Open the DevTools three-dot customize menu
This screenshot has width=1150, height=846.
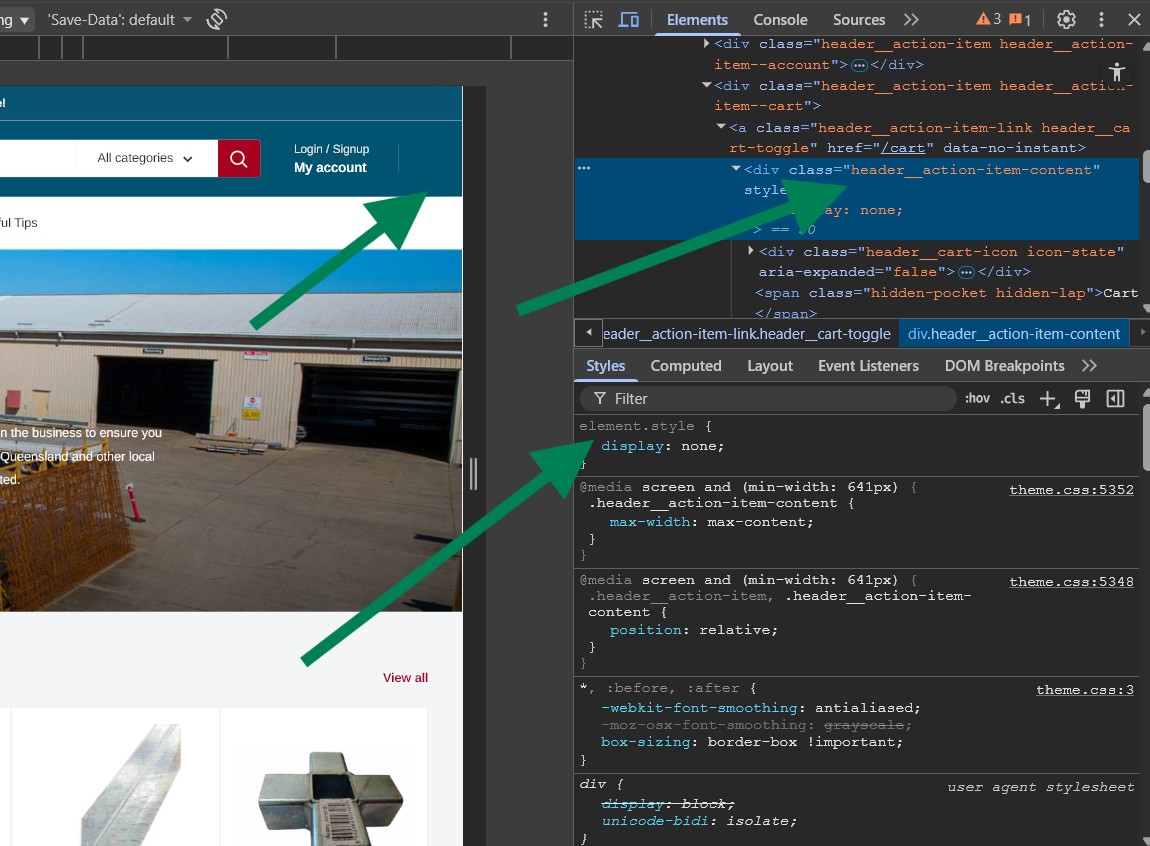[x=1101, y=20]
